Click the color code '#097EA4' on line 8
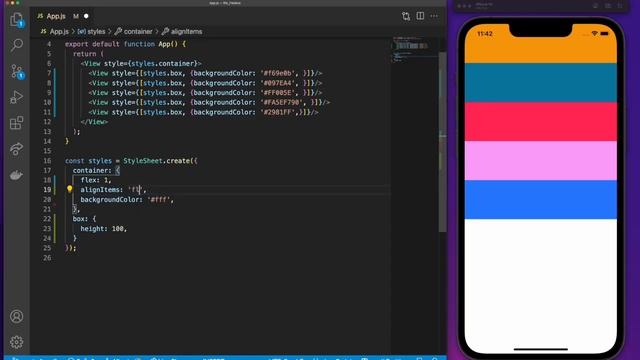This screenshot has width=640, height=360. tap(279, 83)
